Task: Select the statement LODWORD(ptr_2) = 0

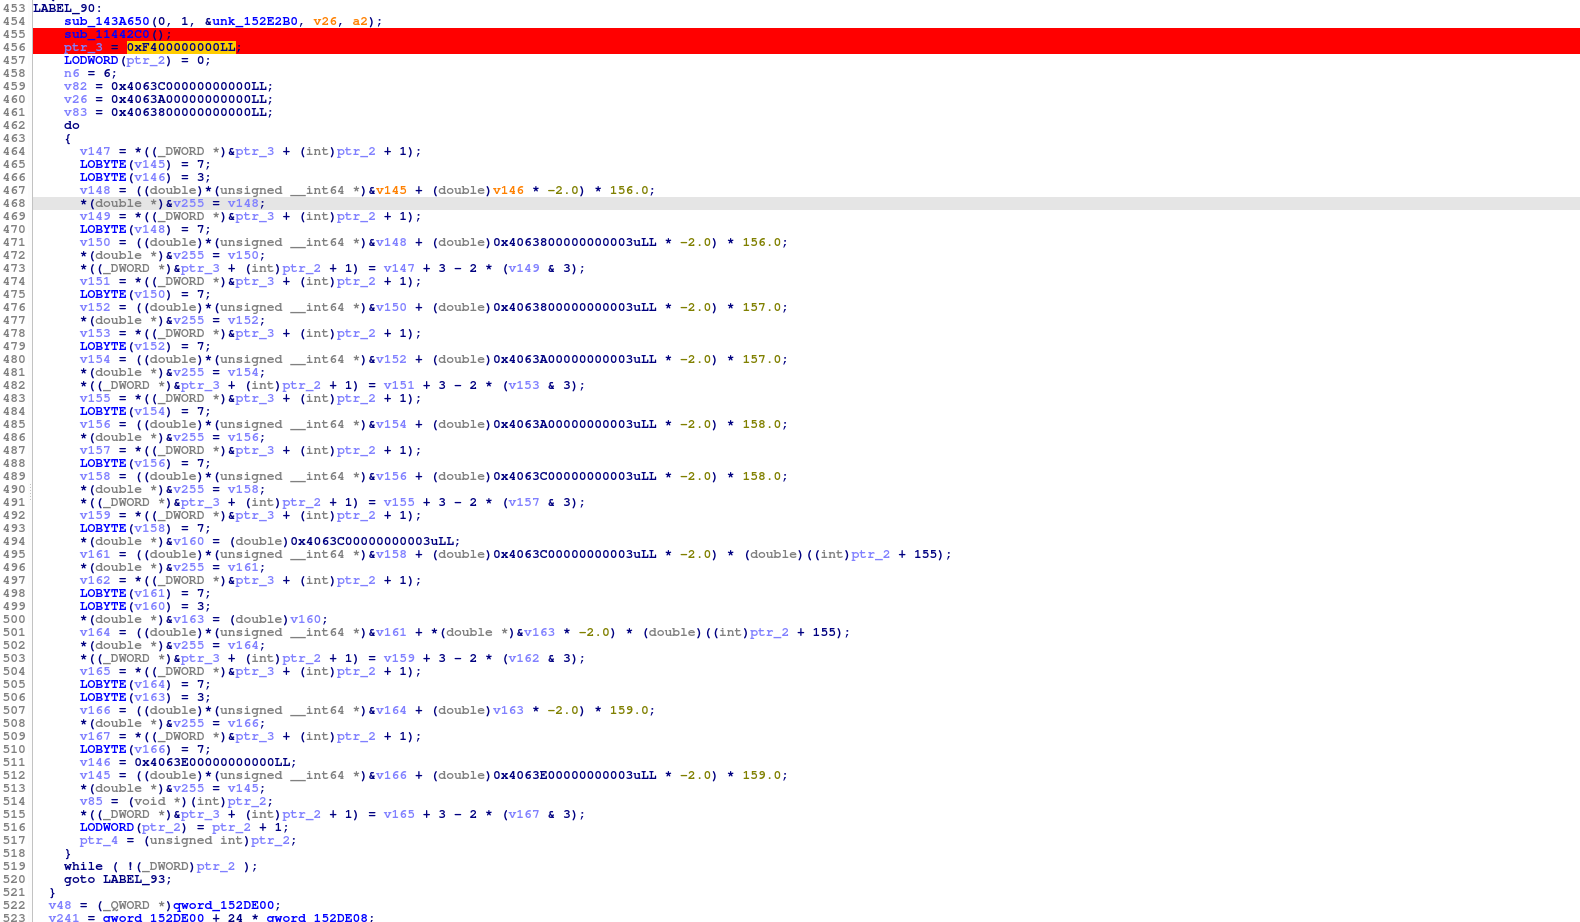Action: 137,60
